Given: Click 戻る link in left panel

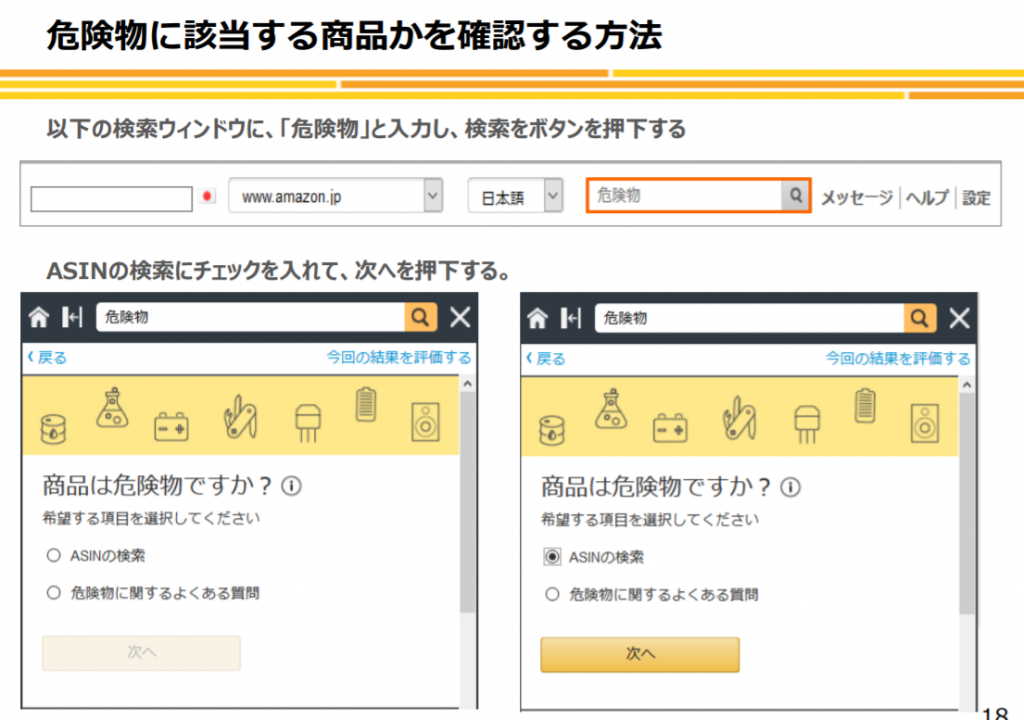Looking at the screenshot, I should click(x=47, y=357).
